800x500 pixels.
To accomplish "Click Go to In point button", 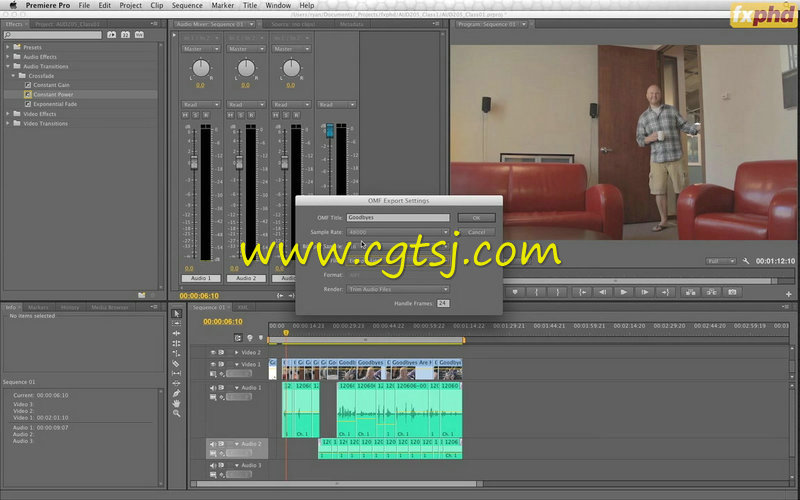I will pyautogui.click(x=581, y=292).
